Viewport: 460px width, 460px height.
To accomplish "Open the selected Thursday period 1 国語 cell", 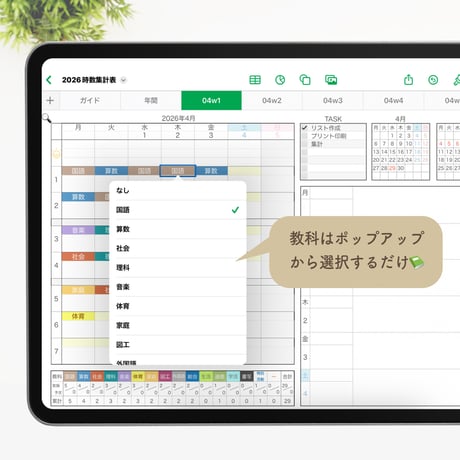I will pyautogui.click(x=178, y=171).
